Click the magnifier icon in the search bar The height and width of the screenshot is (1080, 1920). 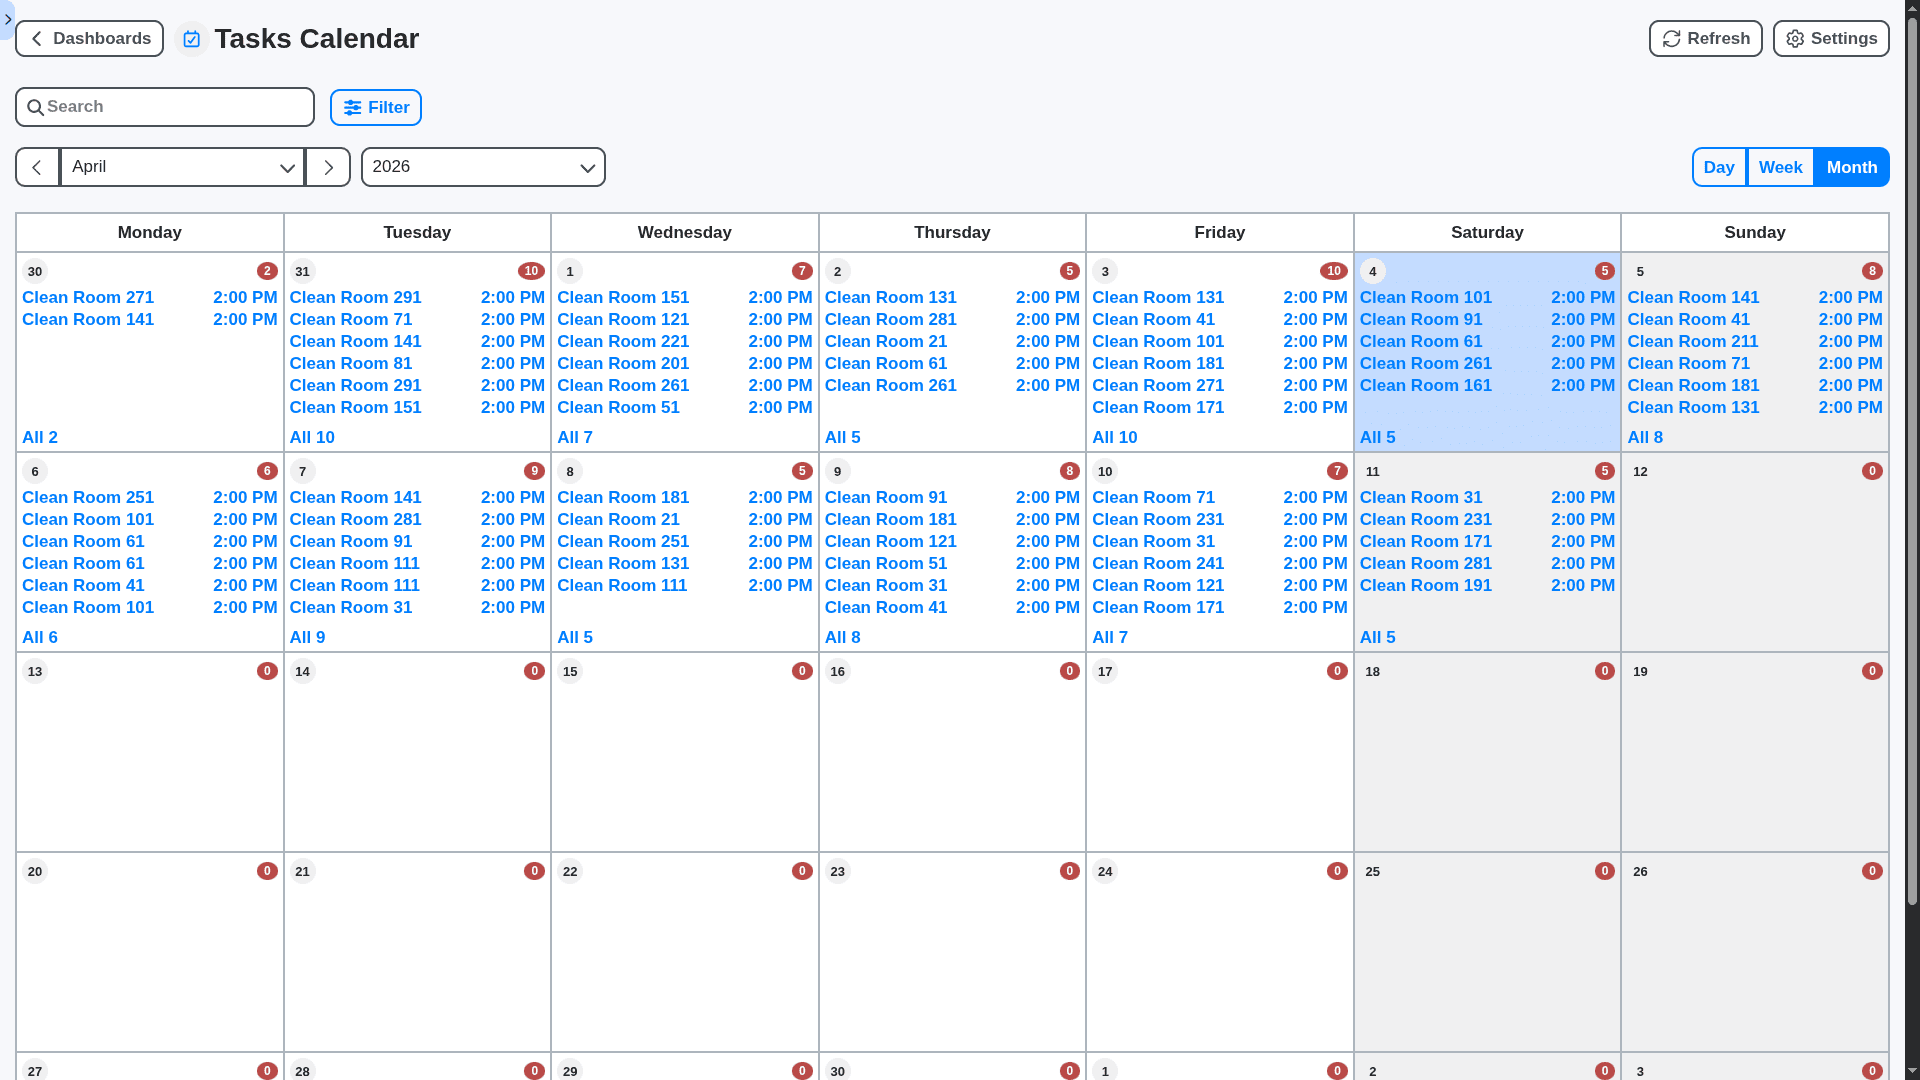click(x=36, y=106)
